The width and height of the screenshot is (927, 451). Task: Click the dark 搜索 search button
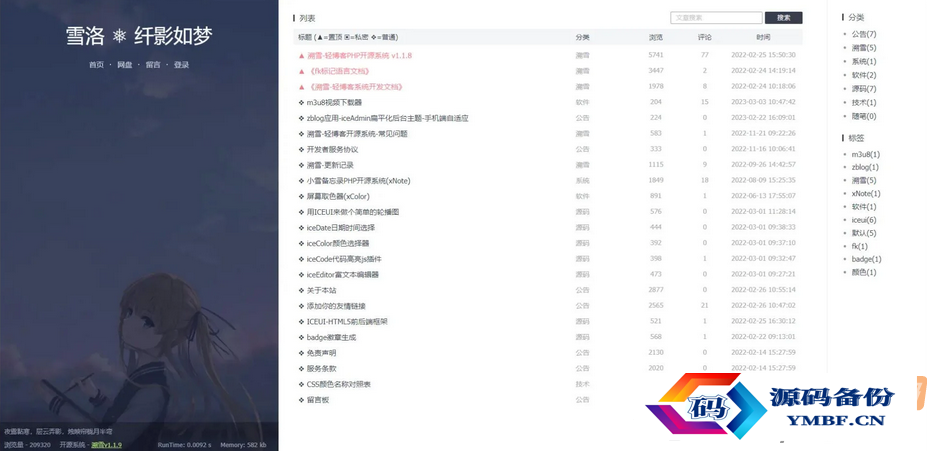[x=783, y=18]
